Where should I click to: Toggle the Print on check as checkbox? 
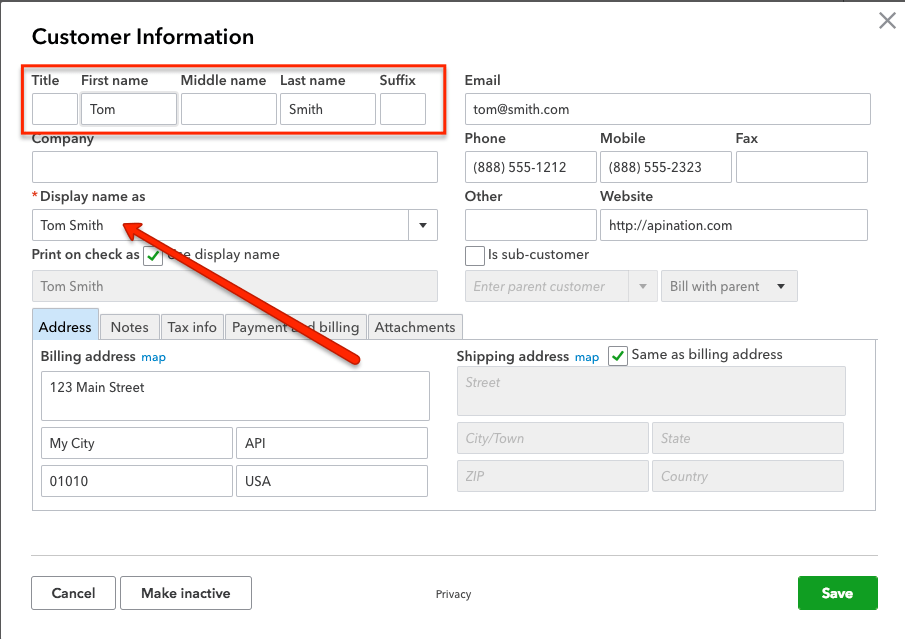click(x=153, y=256)
